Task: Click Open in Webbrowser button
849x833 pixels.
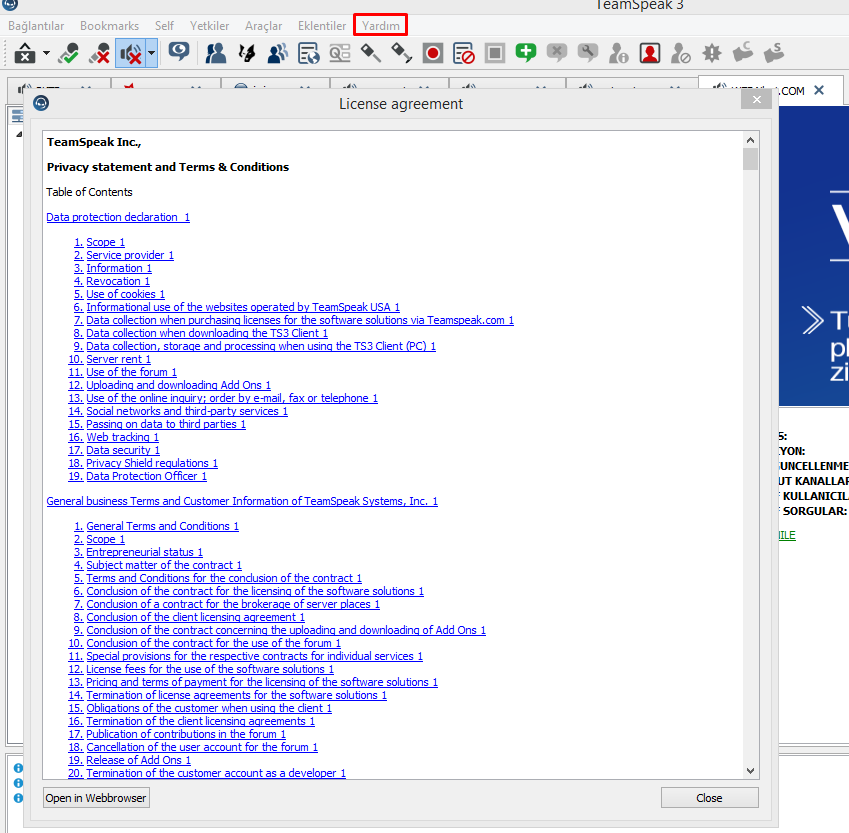Action: click(x=96, y=798)
